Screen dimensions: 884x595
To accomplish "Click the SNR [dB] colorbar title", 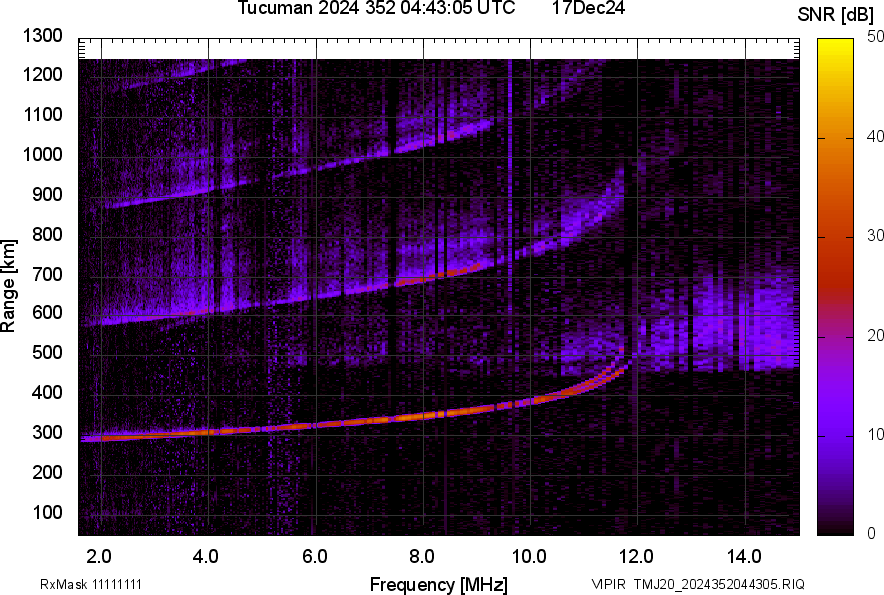I will point(836,15).
